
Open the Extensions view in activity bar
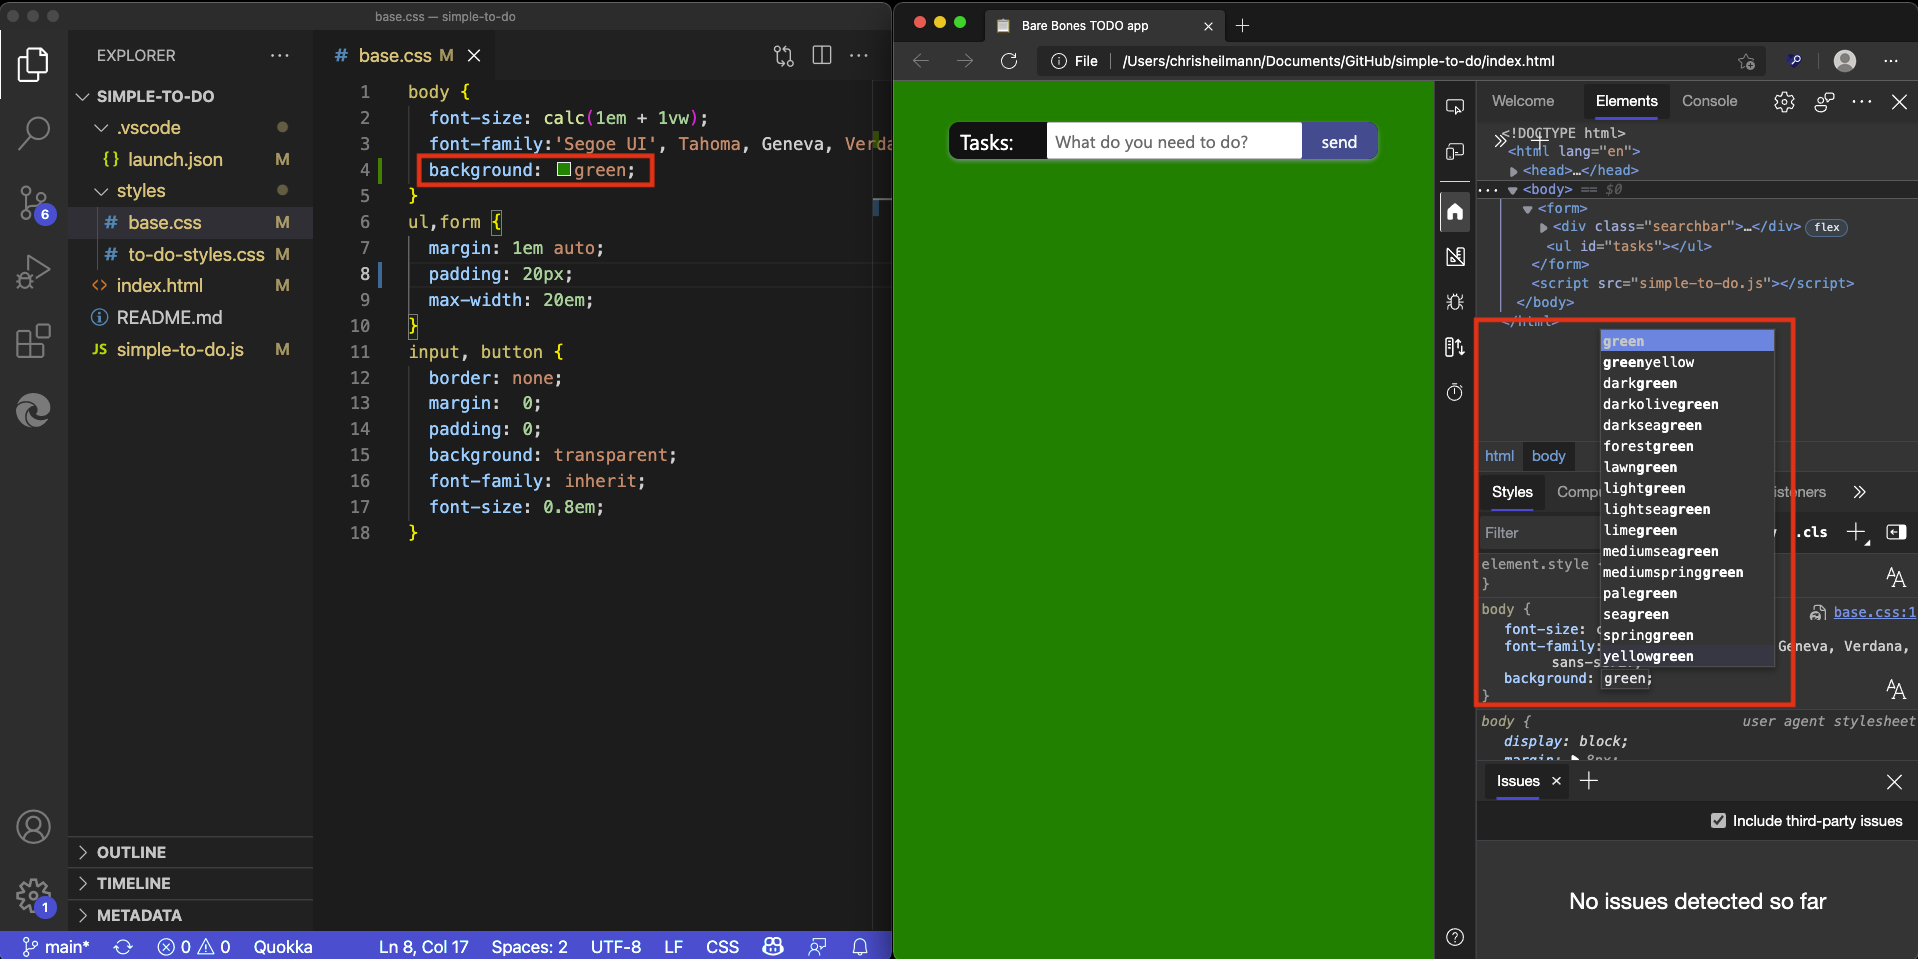click(33, 340)
